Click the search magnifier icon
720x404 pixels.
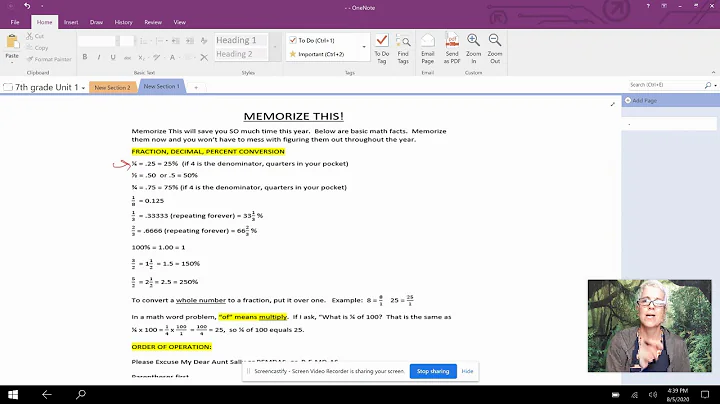(x=708, y=85)
